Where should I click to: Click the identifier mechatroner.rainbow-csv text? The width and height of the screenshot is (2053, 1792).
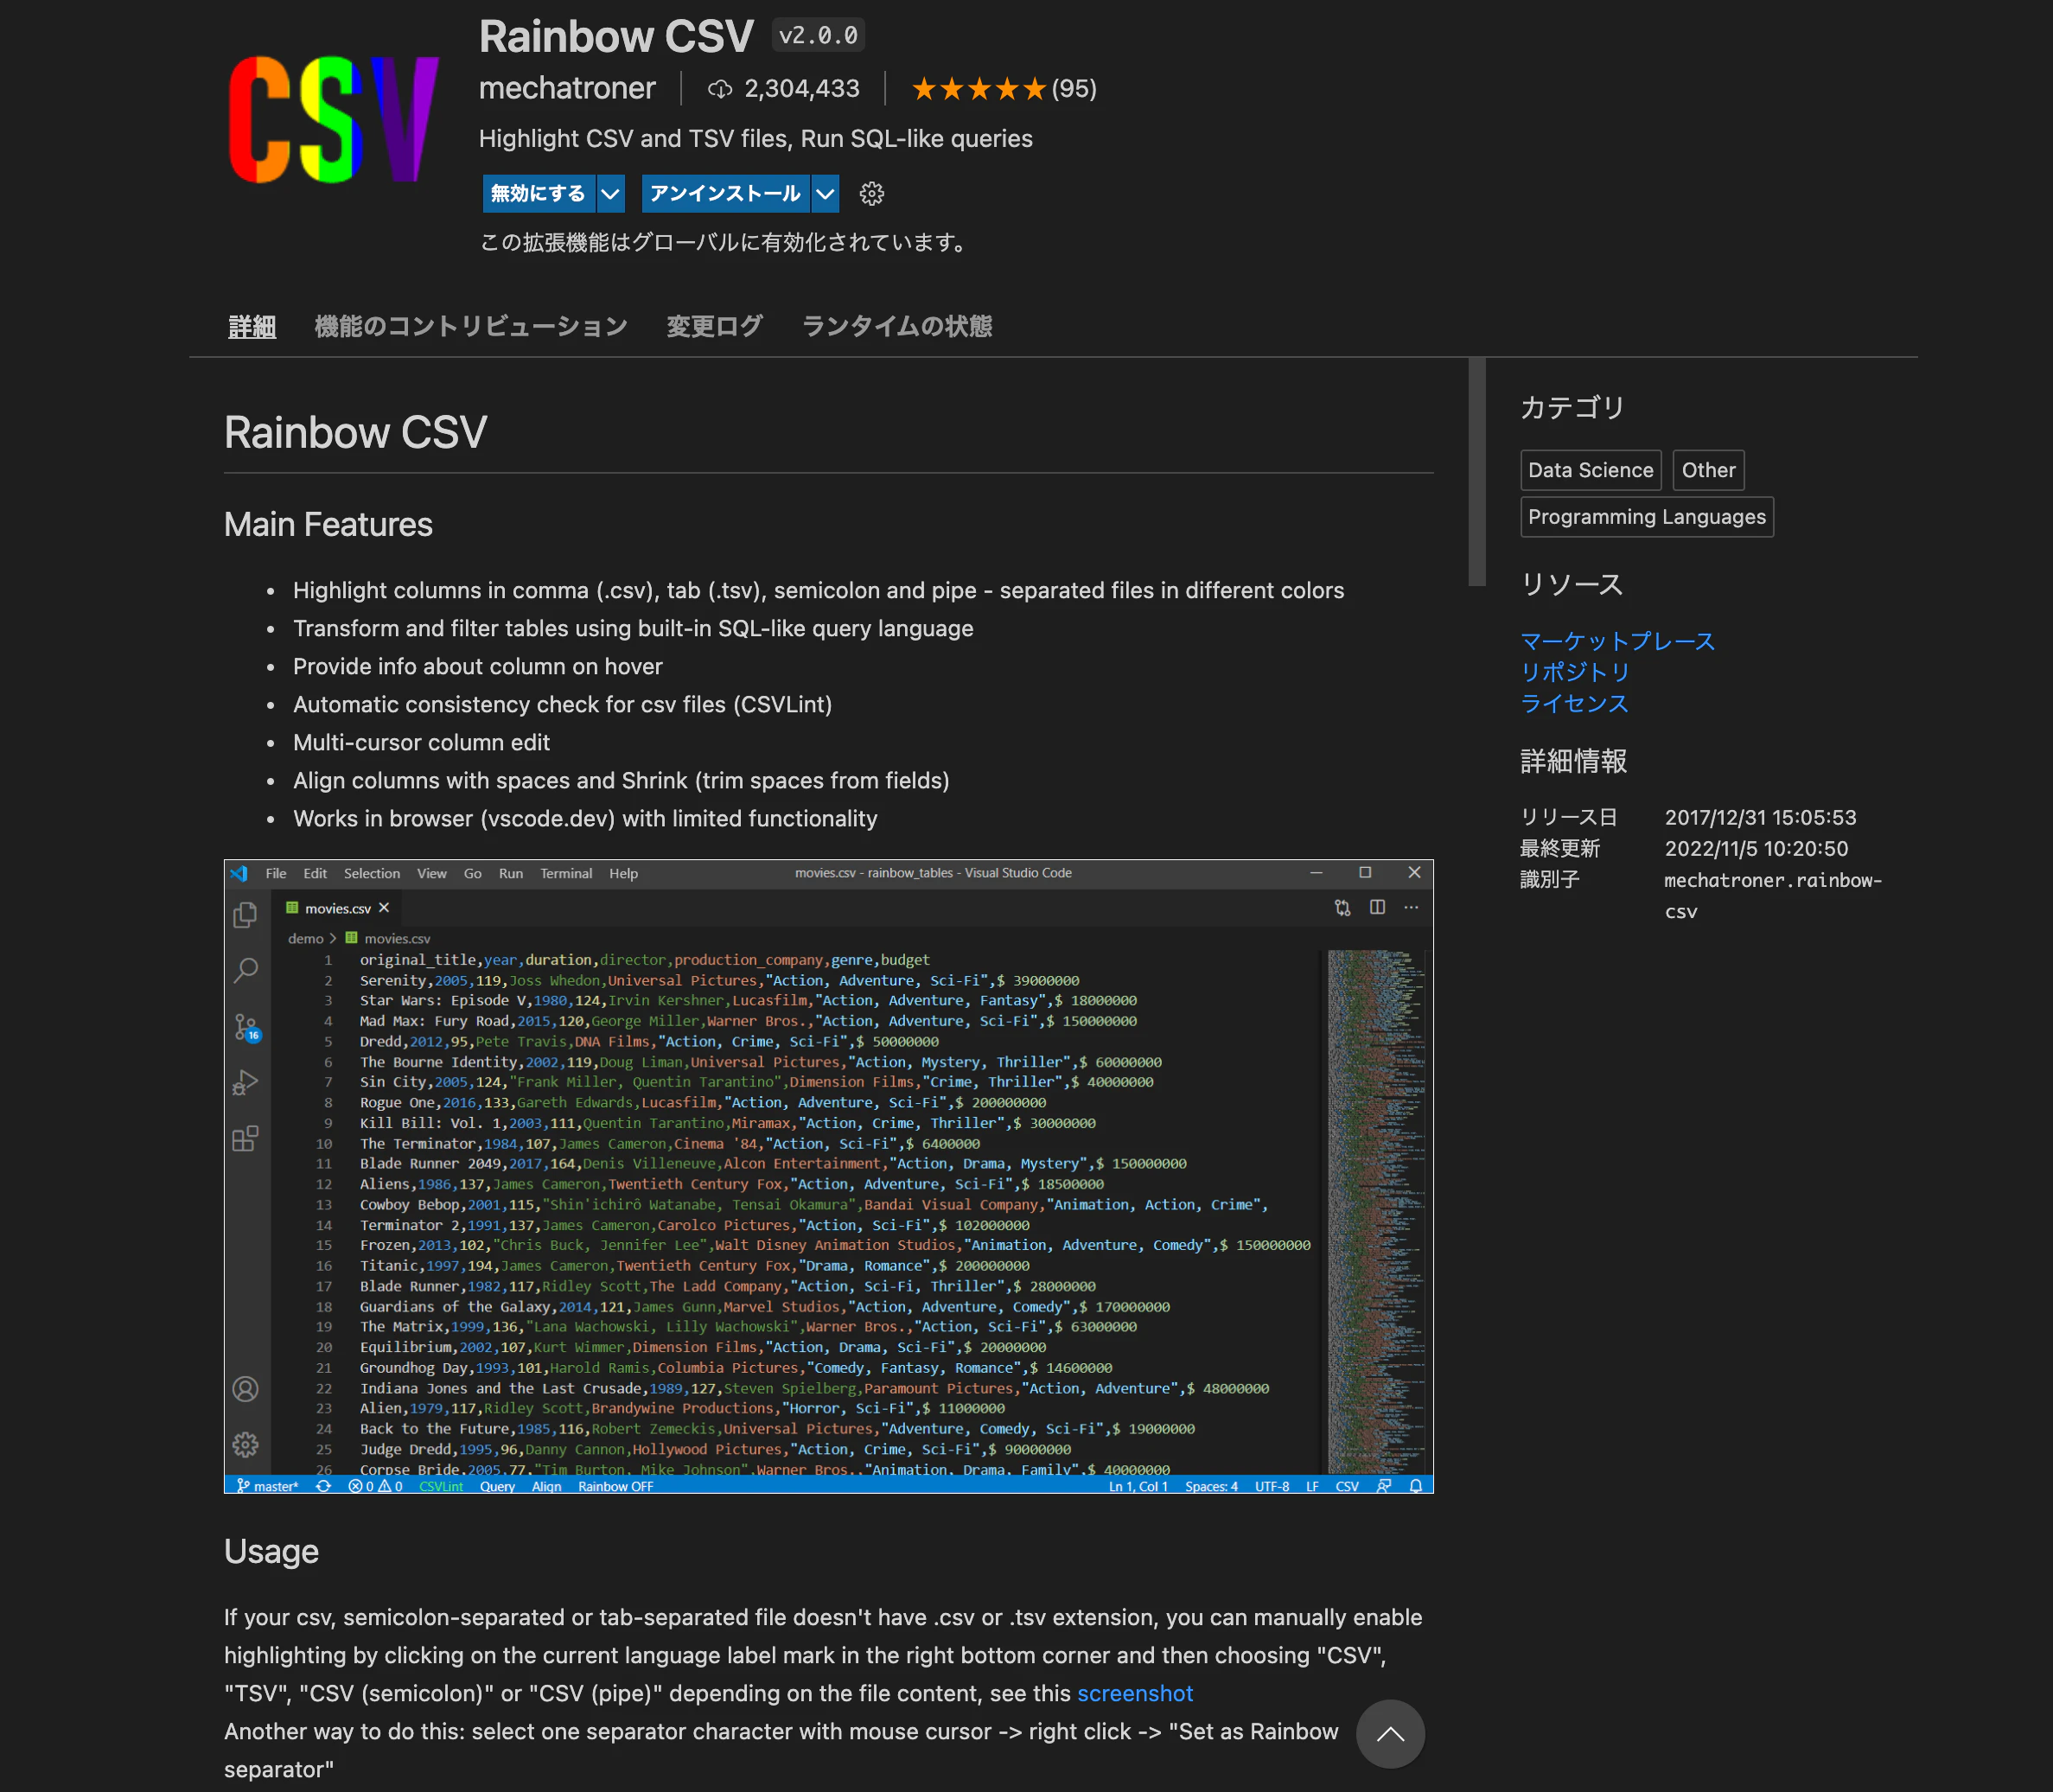pos(1772,895)
